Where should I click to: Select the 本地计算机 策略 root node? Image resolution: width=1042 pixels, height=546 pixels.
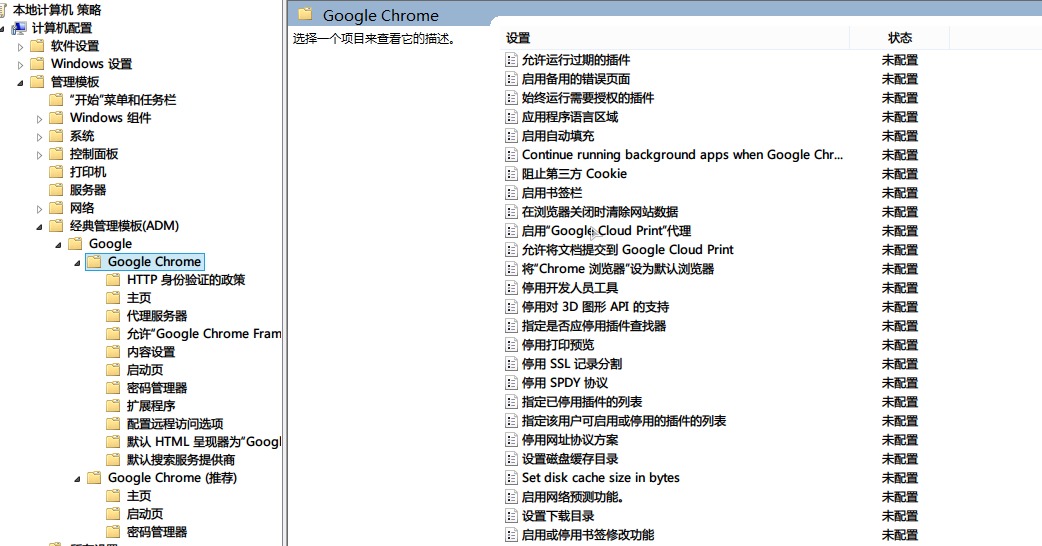pyautogui.click(x=57, y=10)
